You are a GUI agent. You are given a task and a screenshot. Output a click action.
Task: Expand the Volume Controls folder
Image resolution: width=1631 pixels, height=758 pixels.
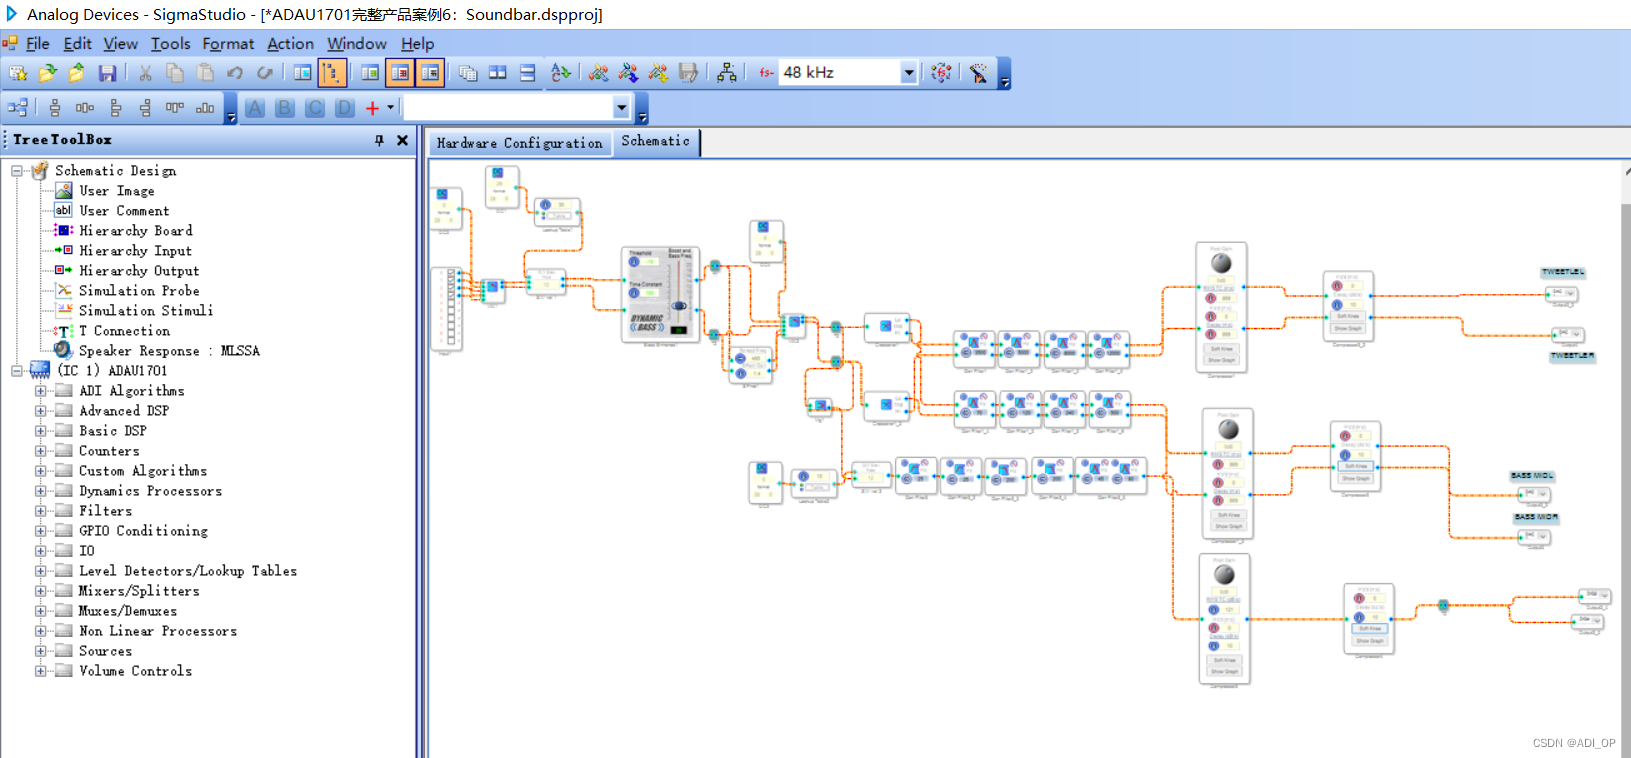[x=41, y=671]
